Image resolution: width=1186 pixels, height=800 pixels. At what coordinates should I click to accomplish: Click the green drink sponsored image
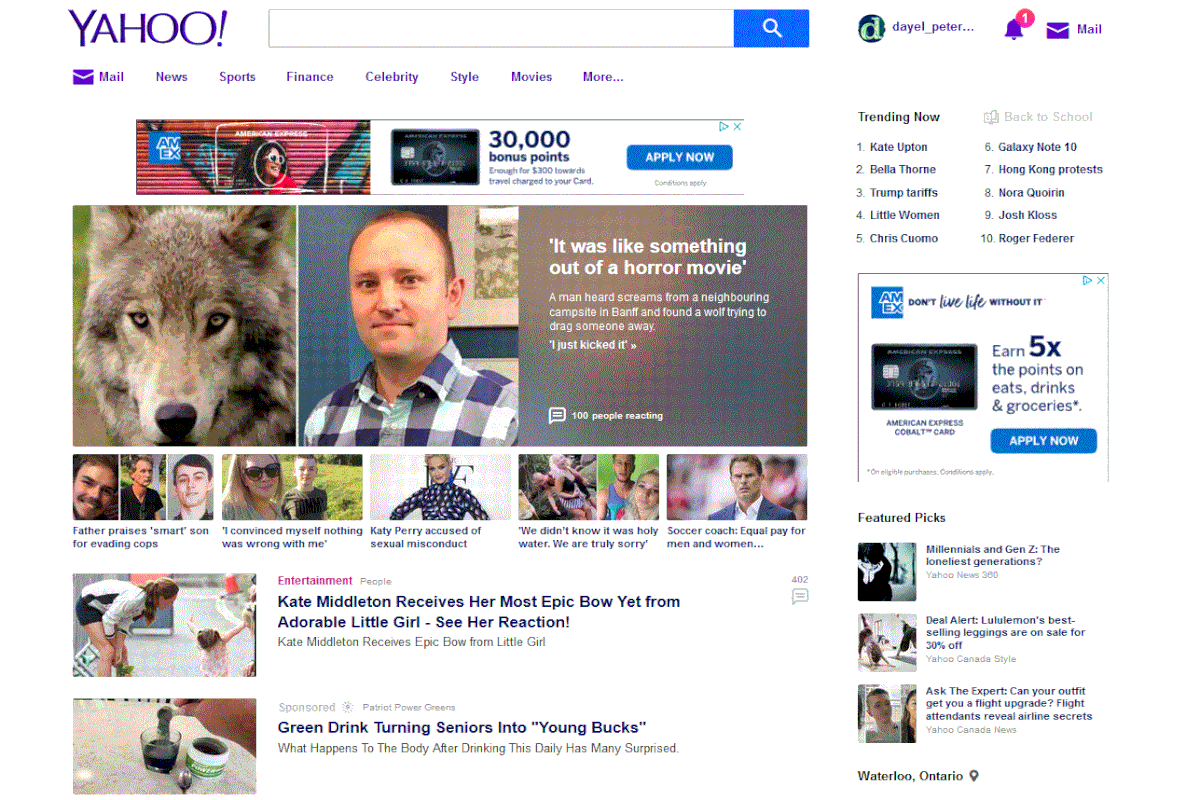pos(164,746)
